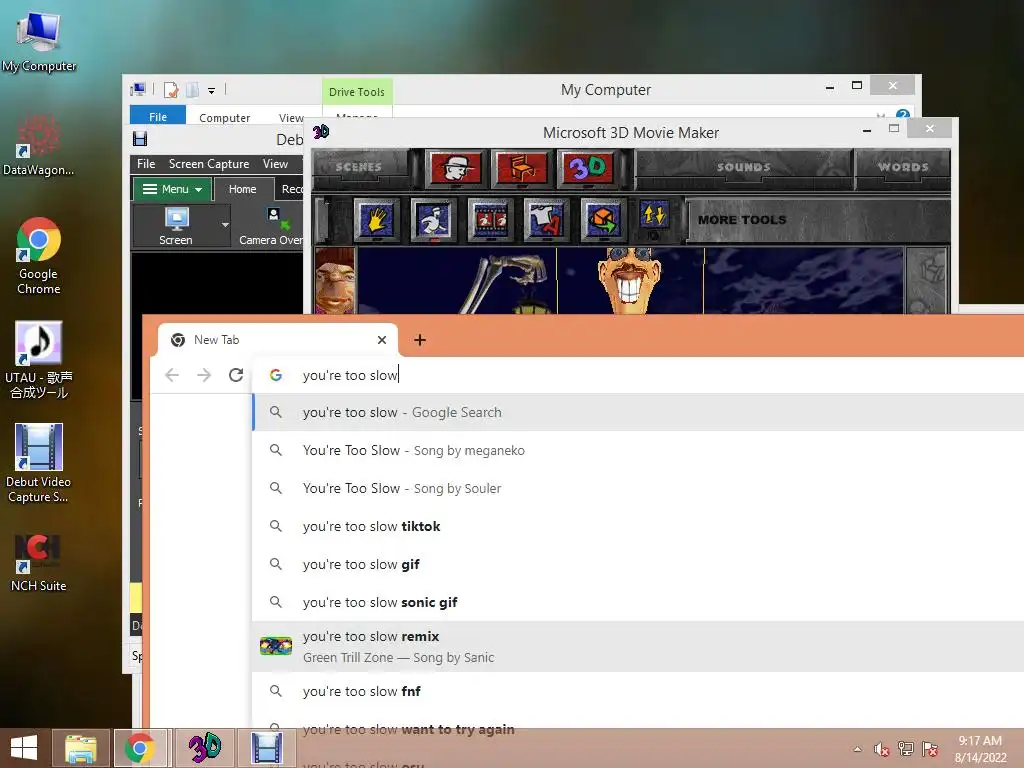
Task: Click Chrome's back arrow
Action: coord(172,375)
